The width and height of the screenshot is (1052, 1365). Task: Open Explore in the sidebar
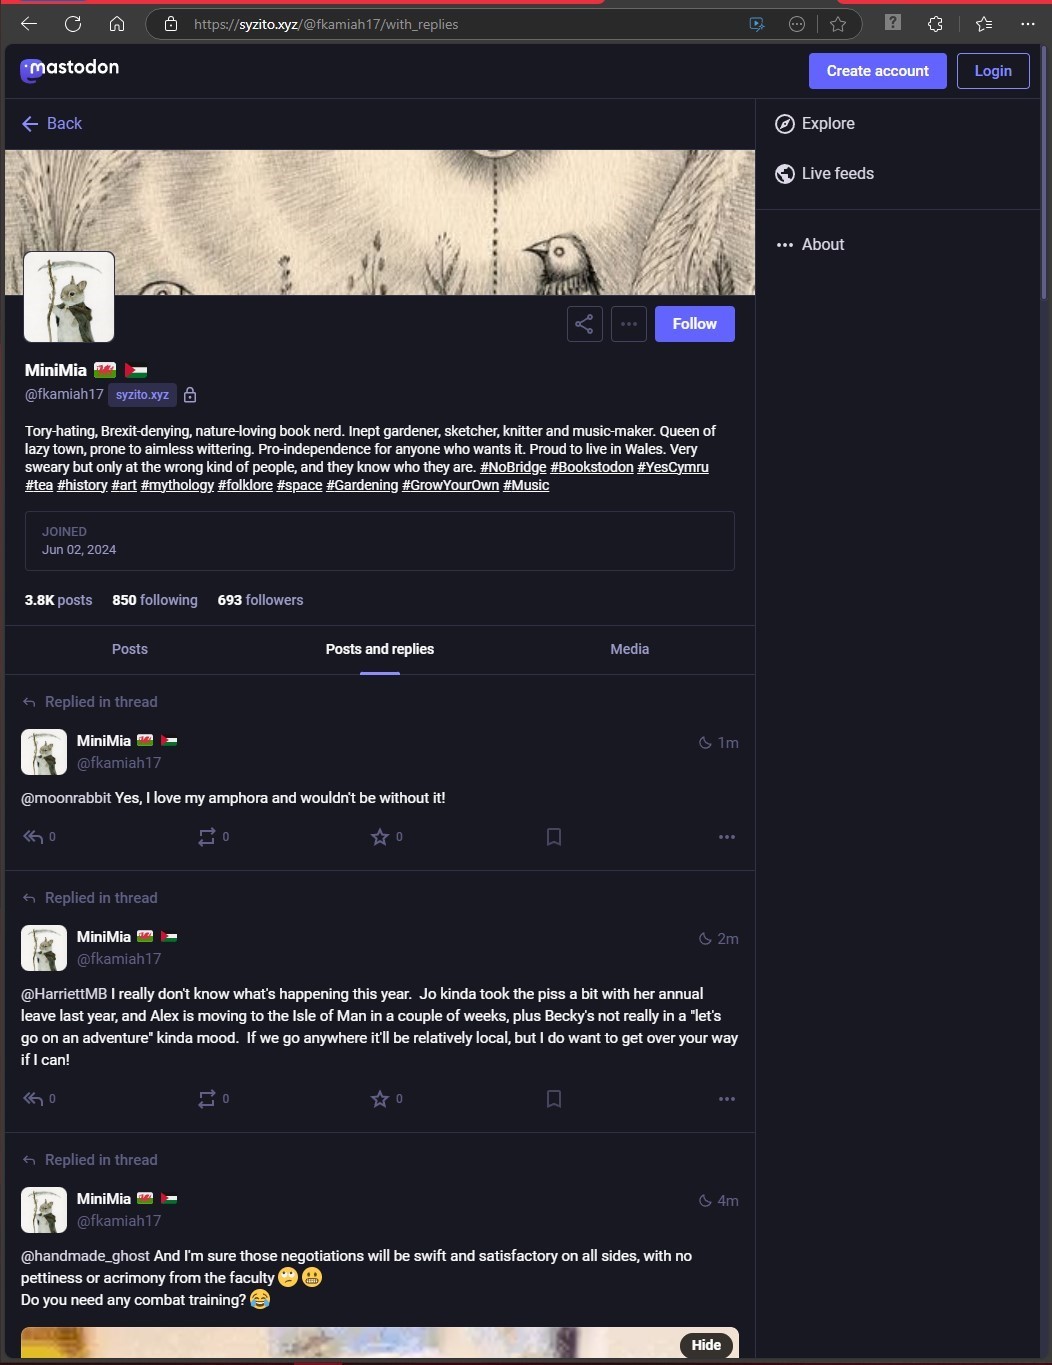(815, 124)
